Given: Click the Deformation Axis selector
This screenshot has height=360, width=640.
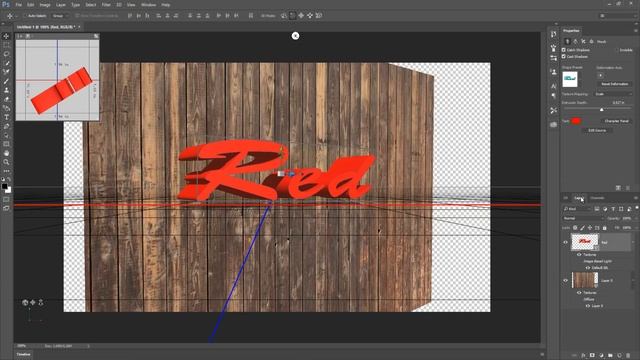Looking at the screenshot, I should (600, 76).
